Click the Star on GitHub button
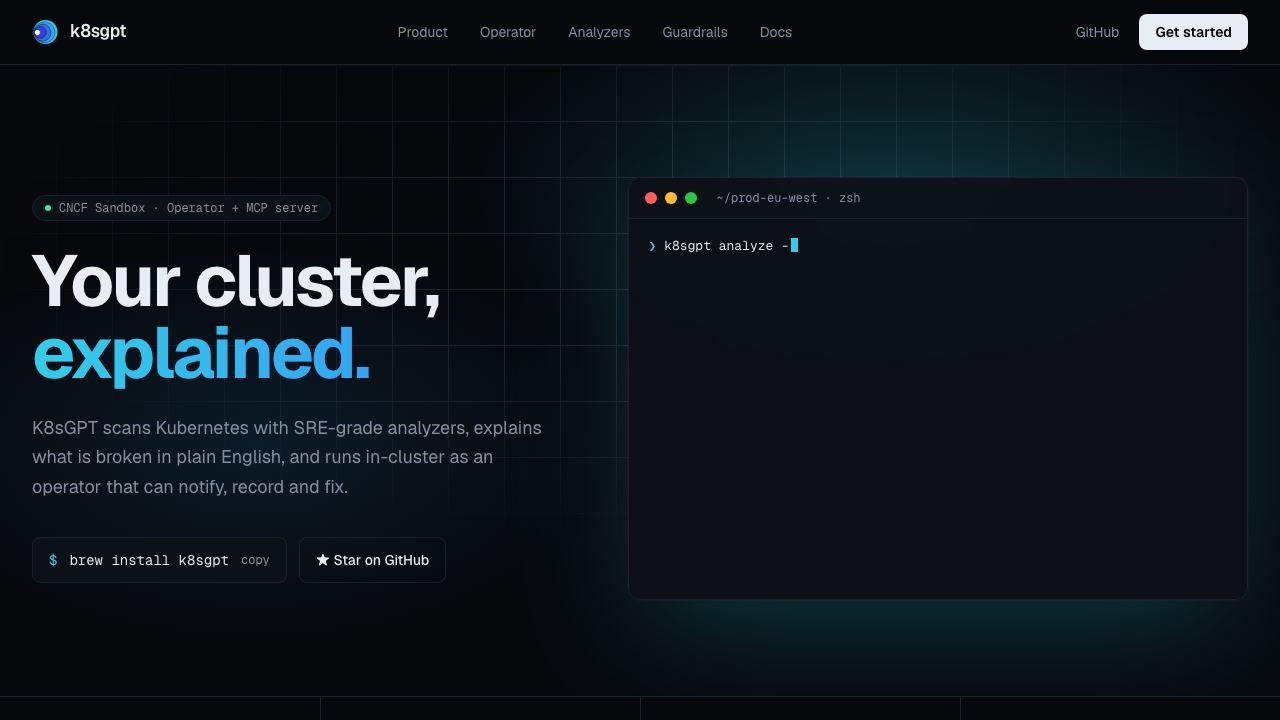 (372, 560)
